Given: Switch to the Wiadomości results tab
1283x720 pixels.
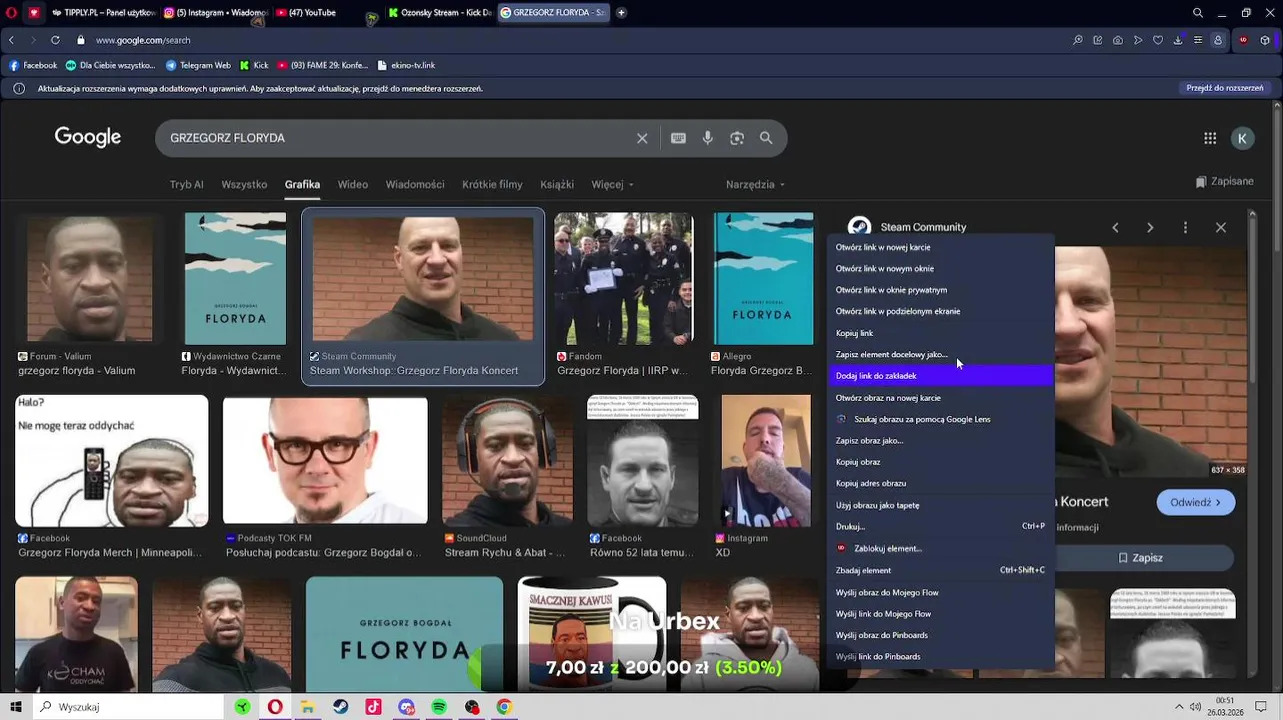Looking at the screenshot, I should [415, 185].
